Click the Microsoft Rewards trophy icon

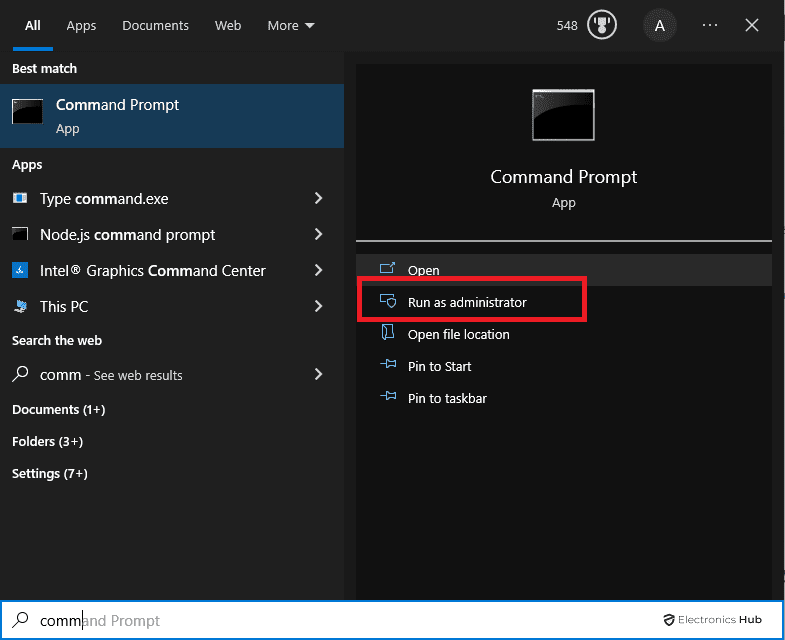(x=601, y=25)
